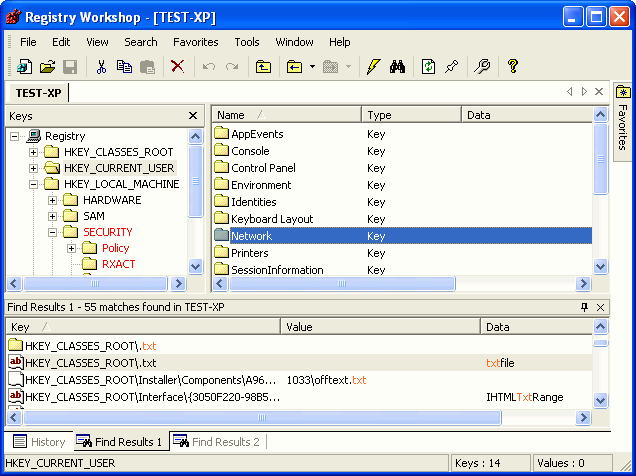Sort key list by Type column
The height and width of the screenshot is (476, 636).
tap(411, 115)
